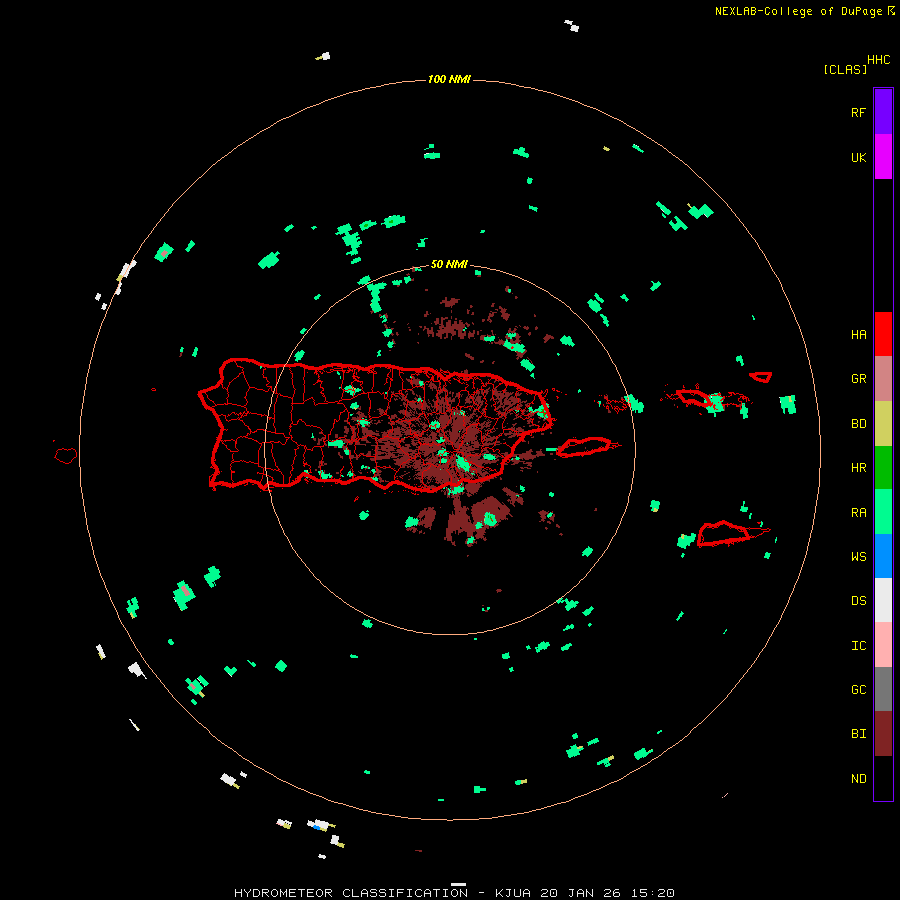Click the [CLAS] units label
900x900 pixels.
tap(845, 69)
